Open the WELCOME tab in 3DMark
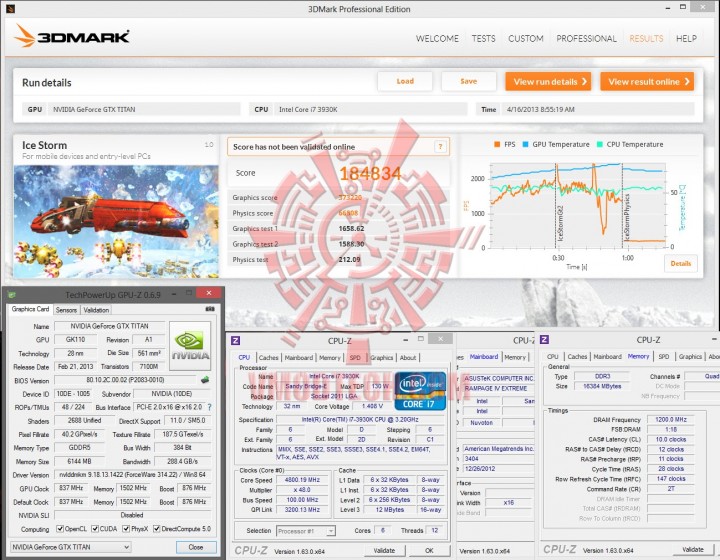Image resolution: width=720 pixels, height=560 pixels. click(437, 39)
